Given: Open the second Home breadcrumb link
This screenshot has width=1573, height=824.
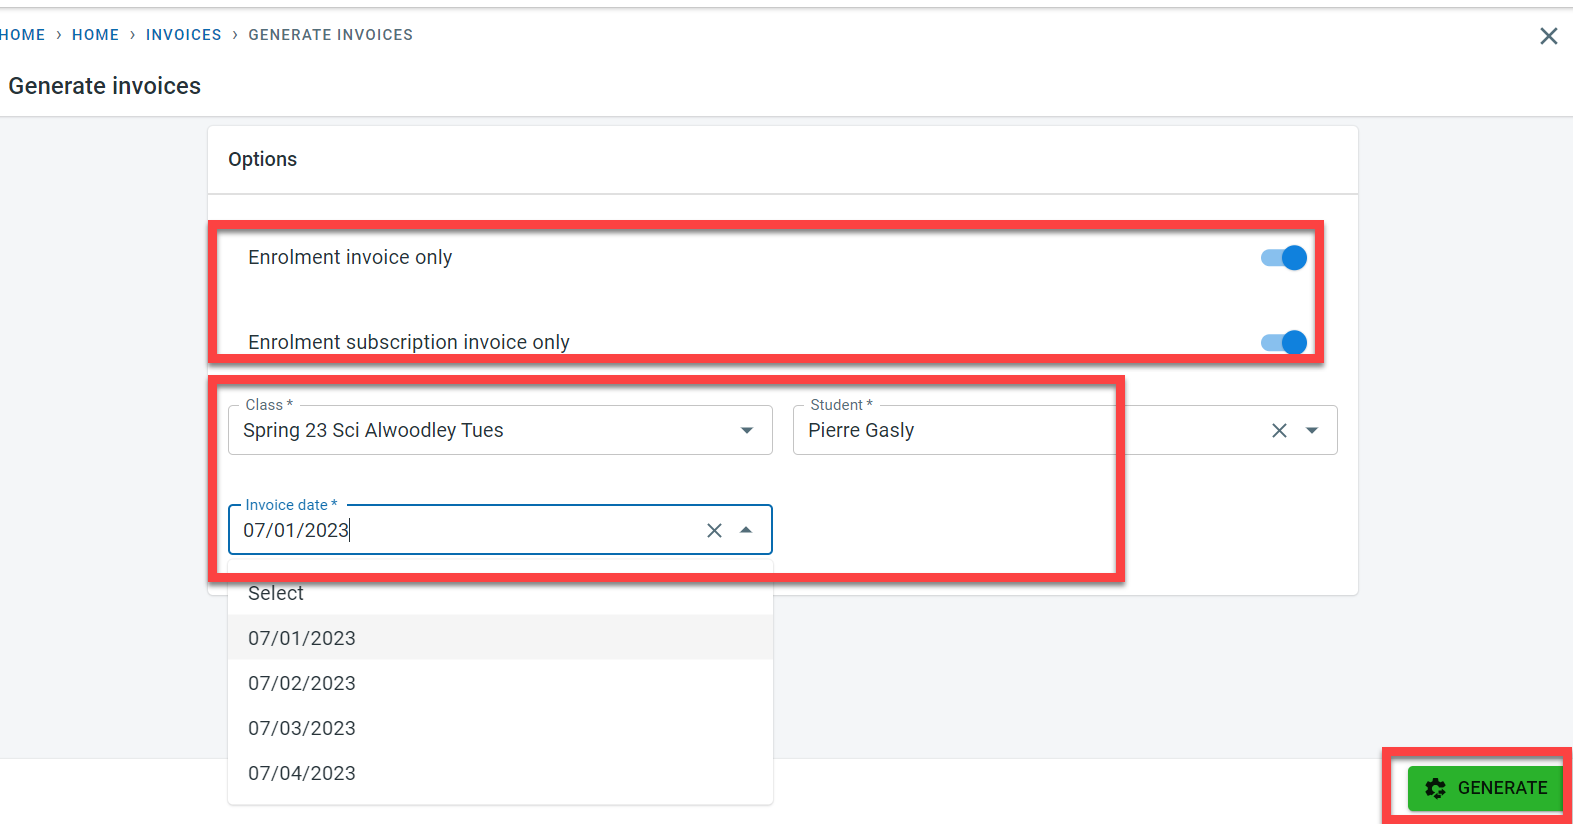Looking at the screenshot, I should point(95,35).
